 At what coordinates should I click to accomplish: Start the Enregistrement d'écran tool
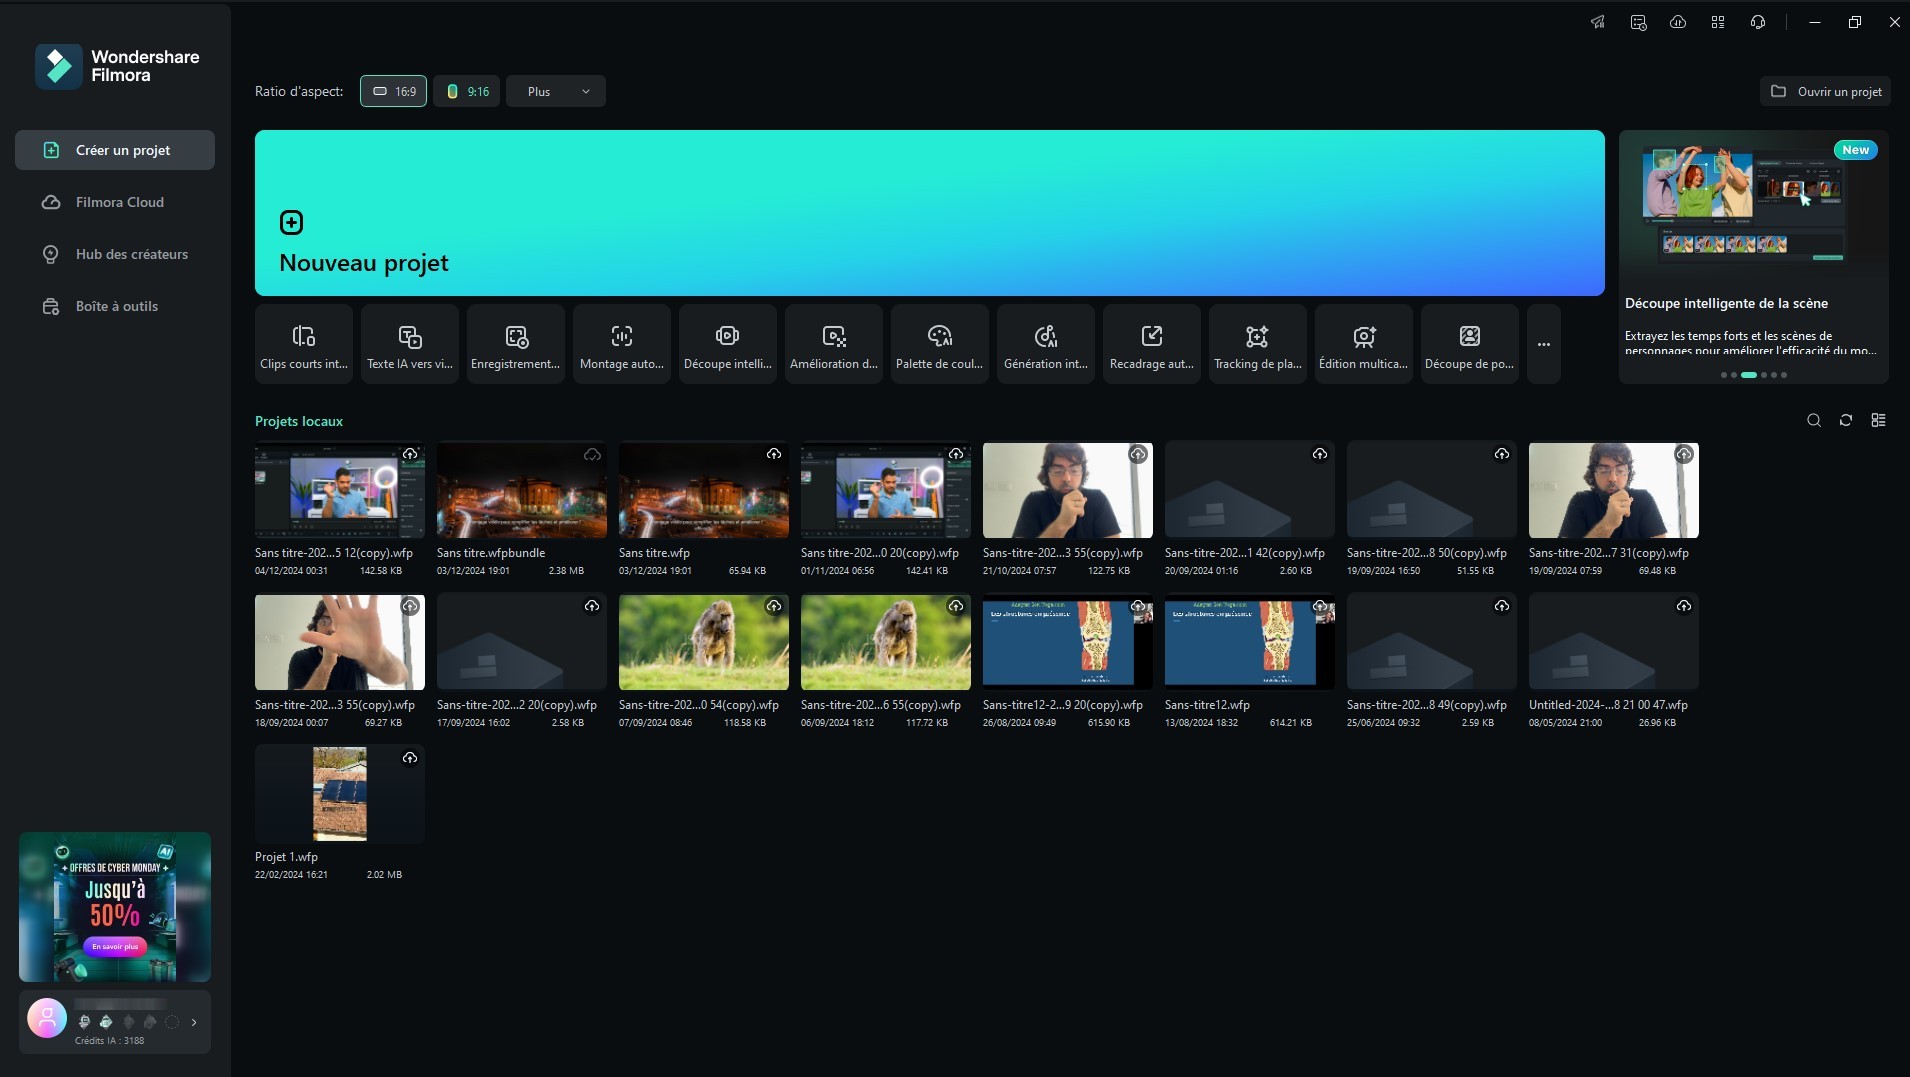tap(516, 344)
